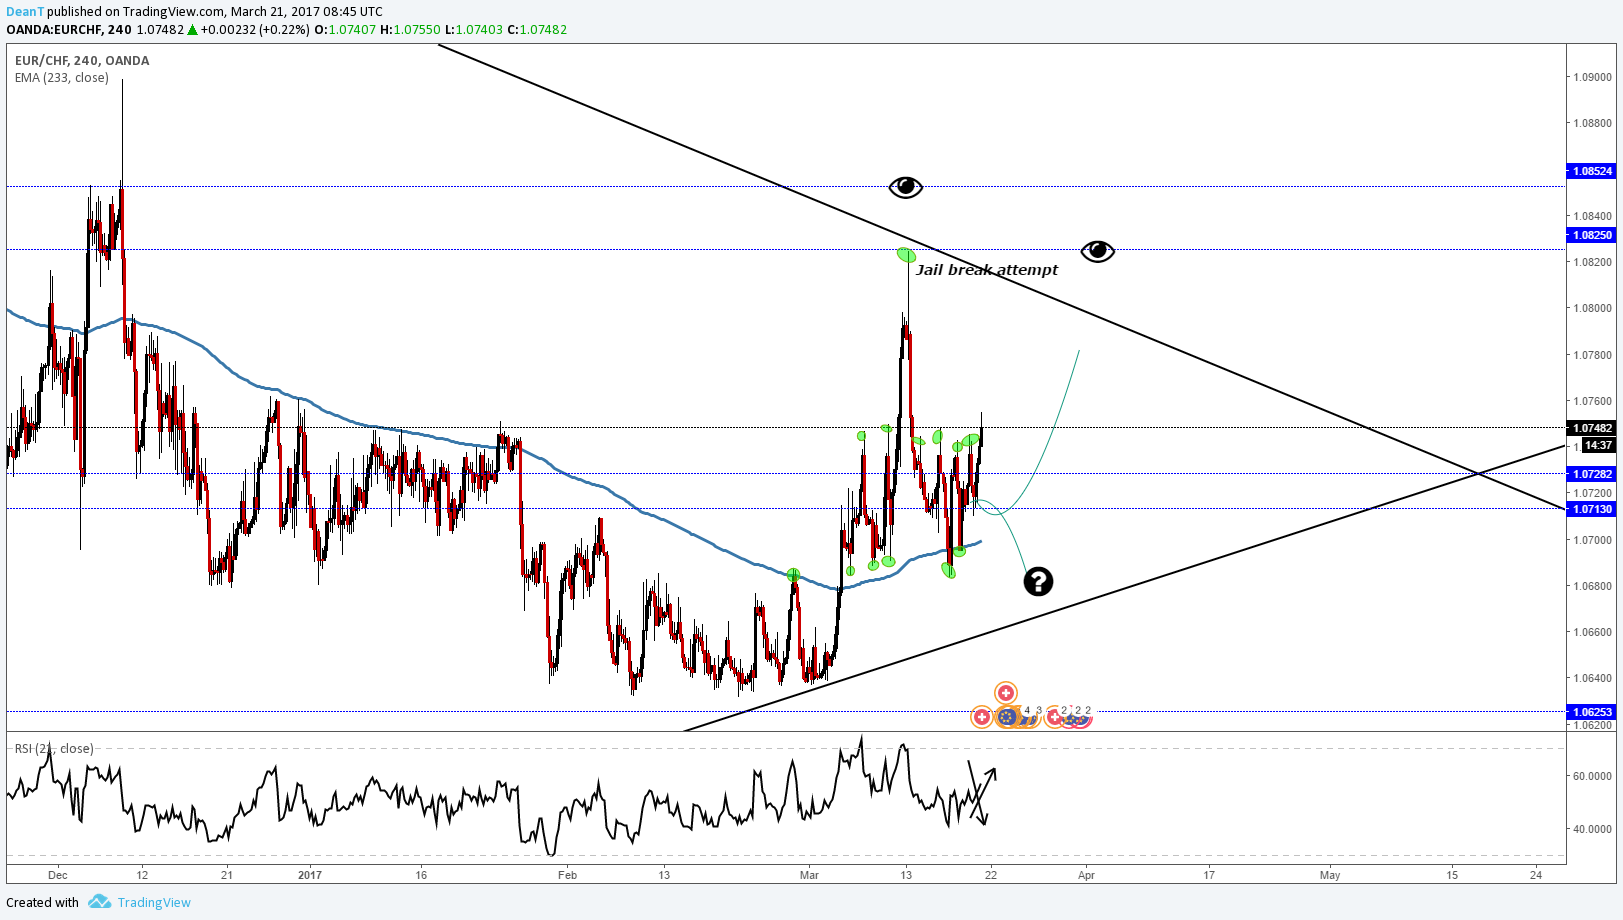The width and height of the screenshot is (1623, 920).
Task: Click the 'Apr' date axis label
Action: (1086, 875)
